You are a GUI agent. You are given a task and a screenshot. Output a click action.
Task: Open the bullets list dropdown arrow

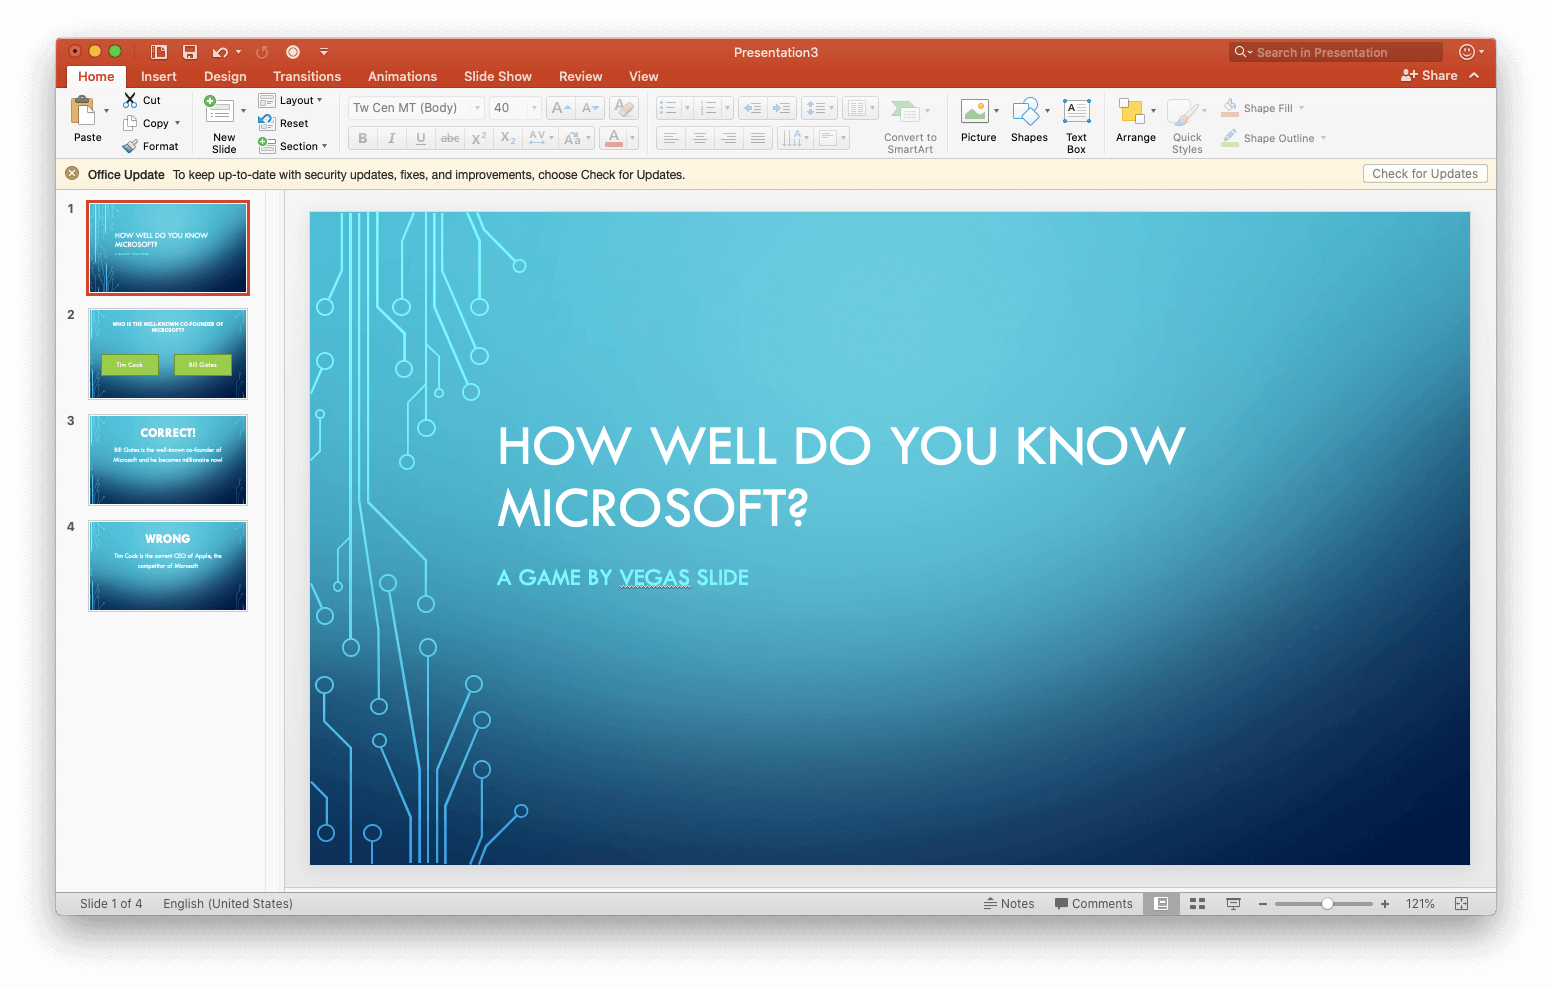tap(687, 108)
